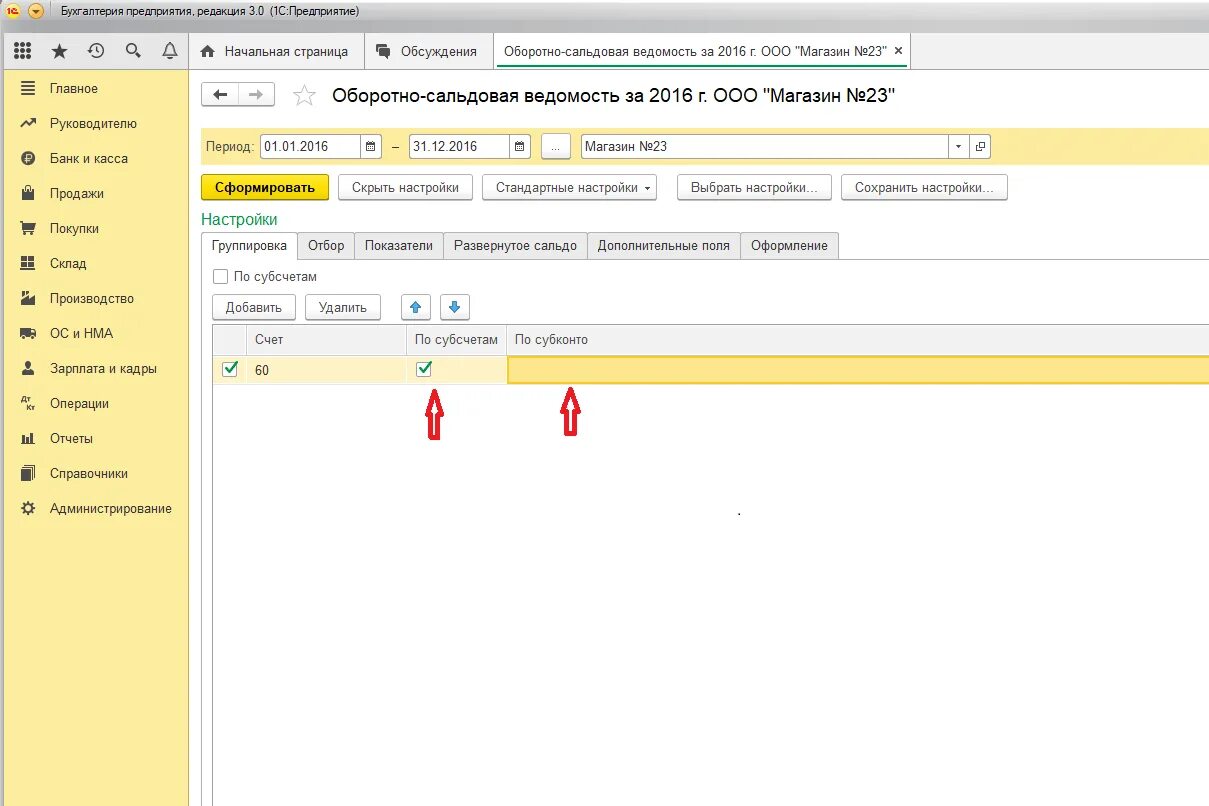The width and height of the screenshot is (1209, 806).
Task: Go forward with the right arrow button
Action: pyautogui.click(x=256, y=94)
